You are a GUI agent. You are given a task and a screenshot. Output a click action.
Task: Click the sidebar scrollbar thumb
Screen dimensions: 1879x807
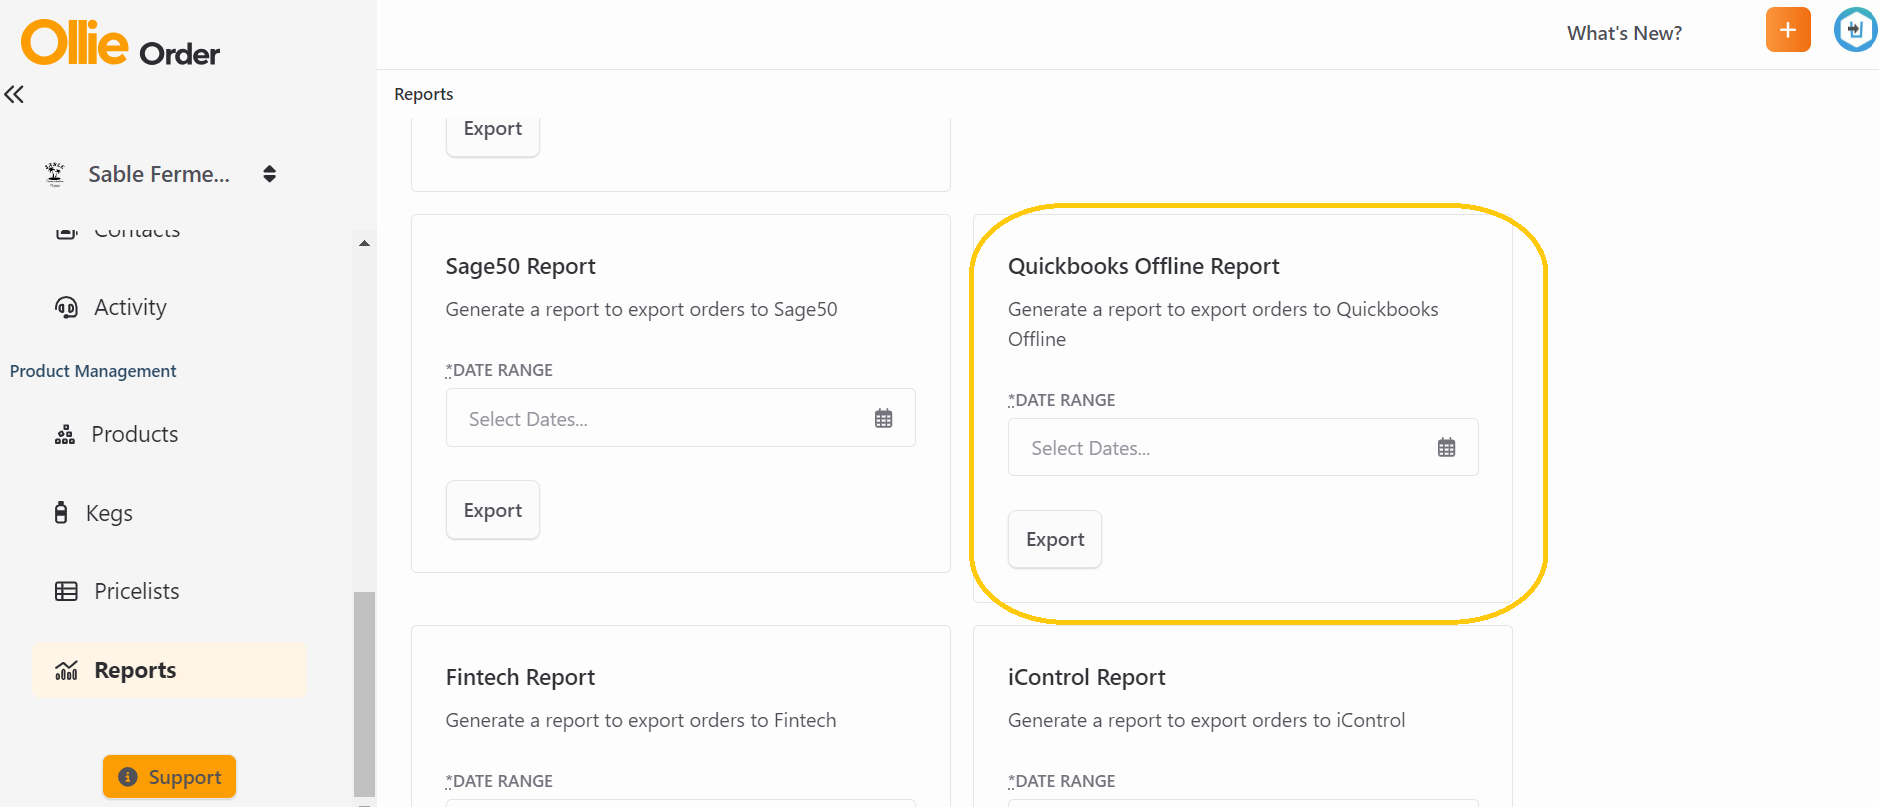[364, 694]
